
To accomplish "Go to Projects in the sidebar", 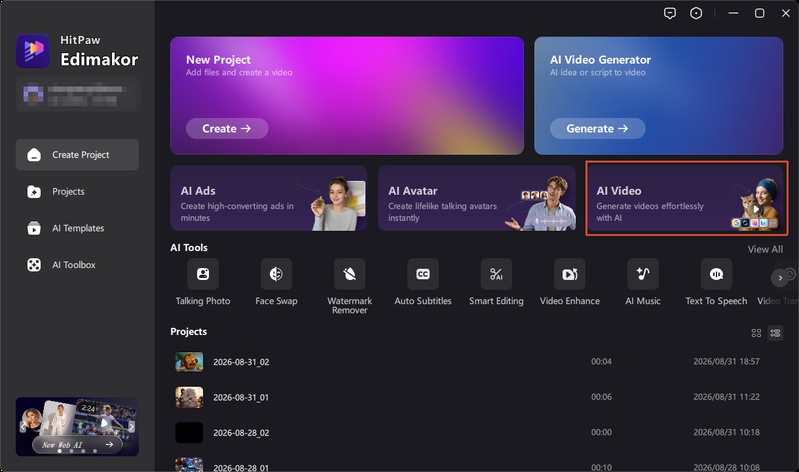I will coord(77,192).
